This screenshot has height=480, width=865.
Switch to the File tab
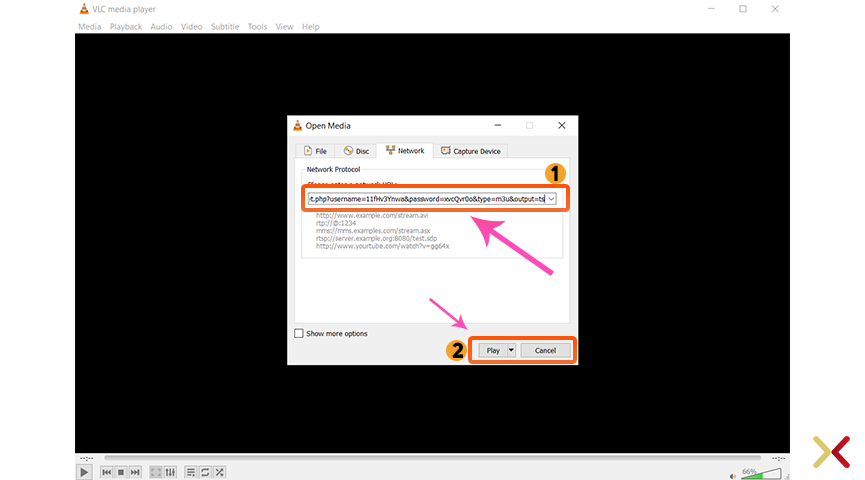pyautogui.click(x=315, y=151)
